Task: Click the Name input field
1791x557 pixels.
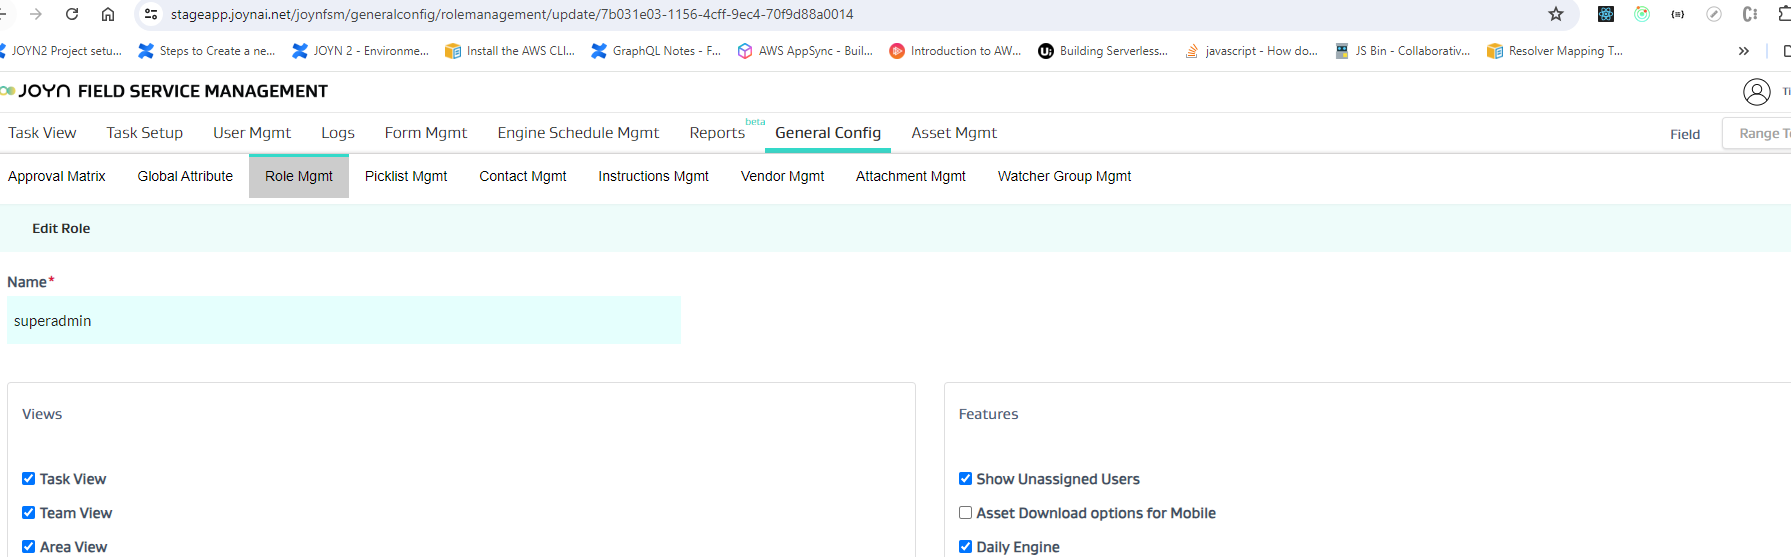Action: pyautogui.click(x=344, y=321)
